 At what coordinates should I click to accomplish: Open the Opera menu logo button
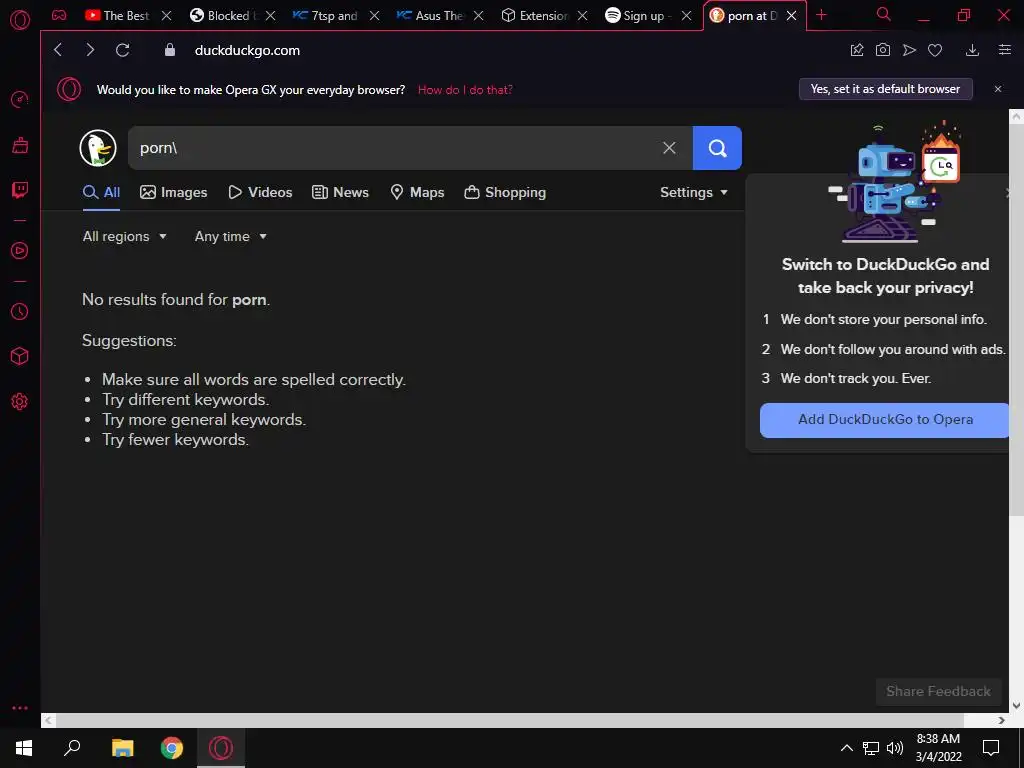[x=20, y=20]
